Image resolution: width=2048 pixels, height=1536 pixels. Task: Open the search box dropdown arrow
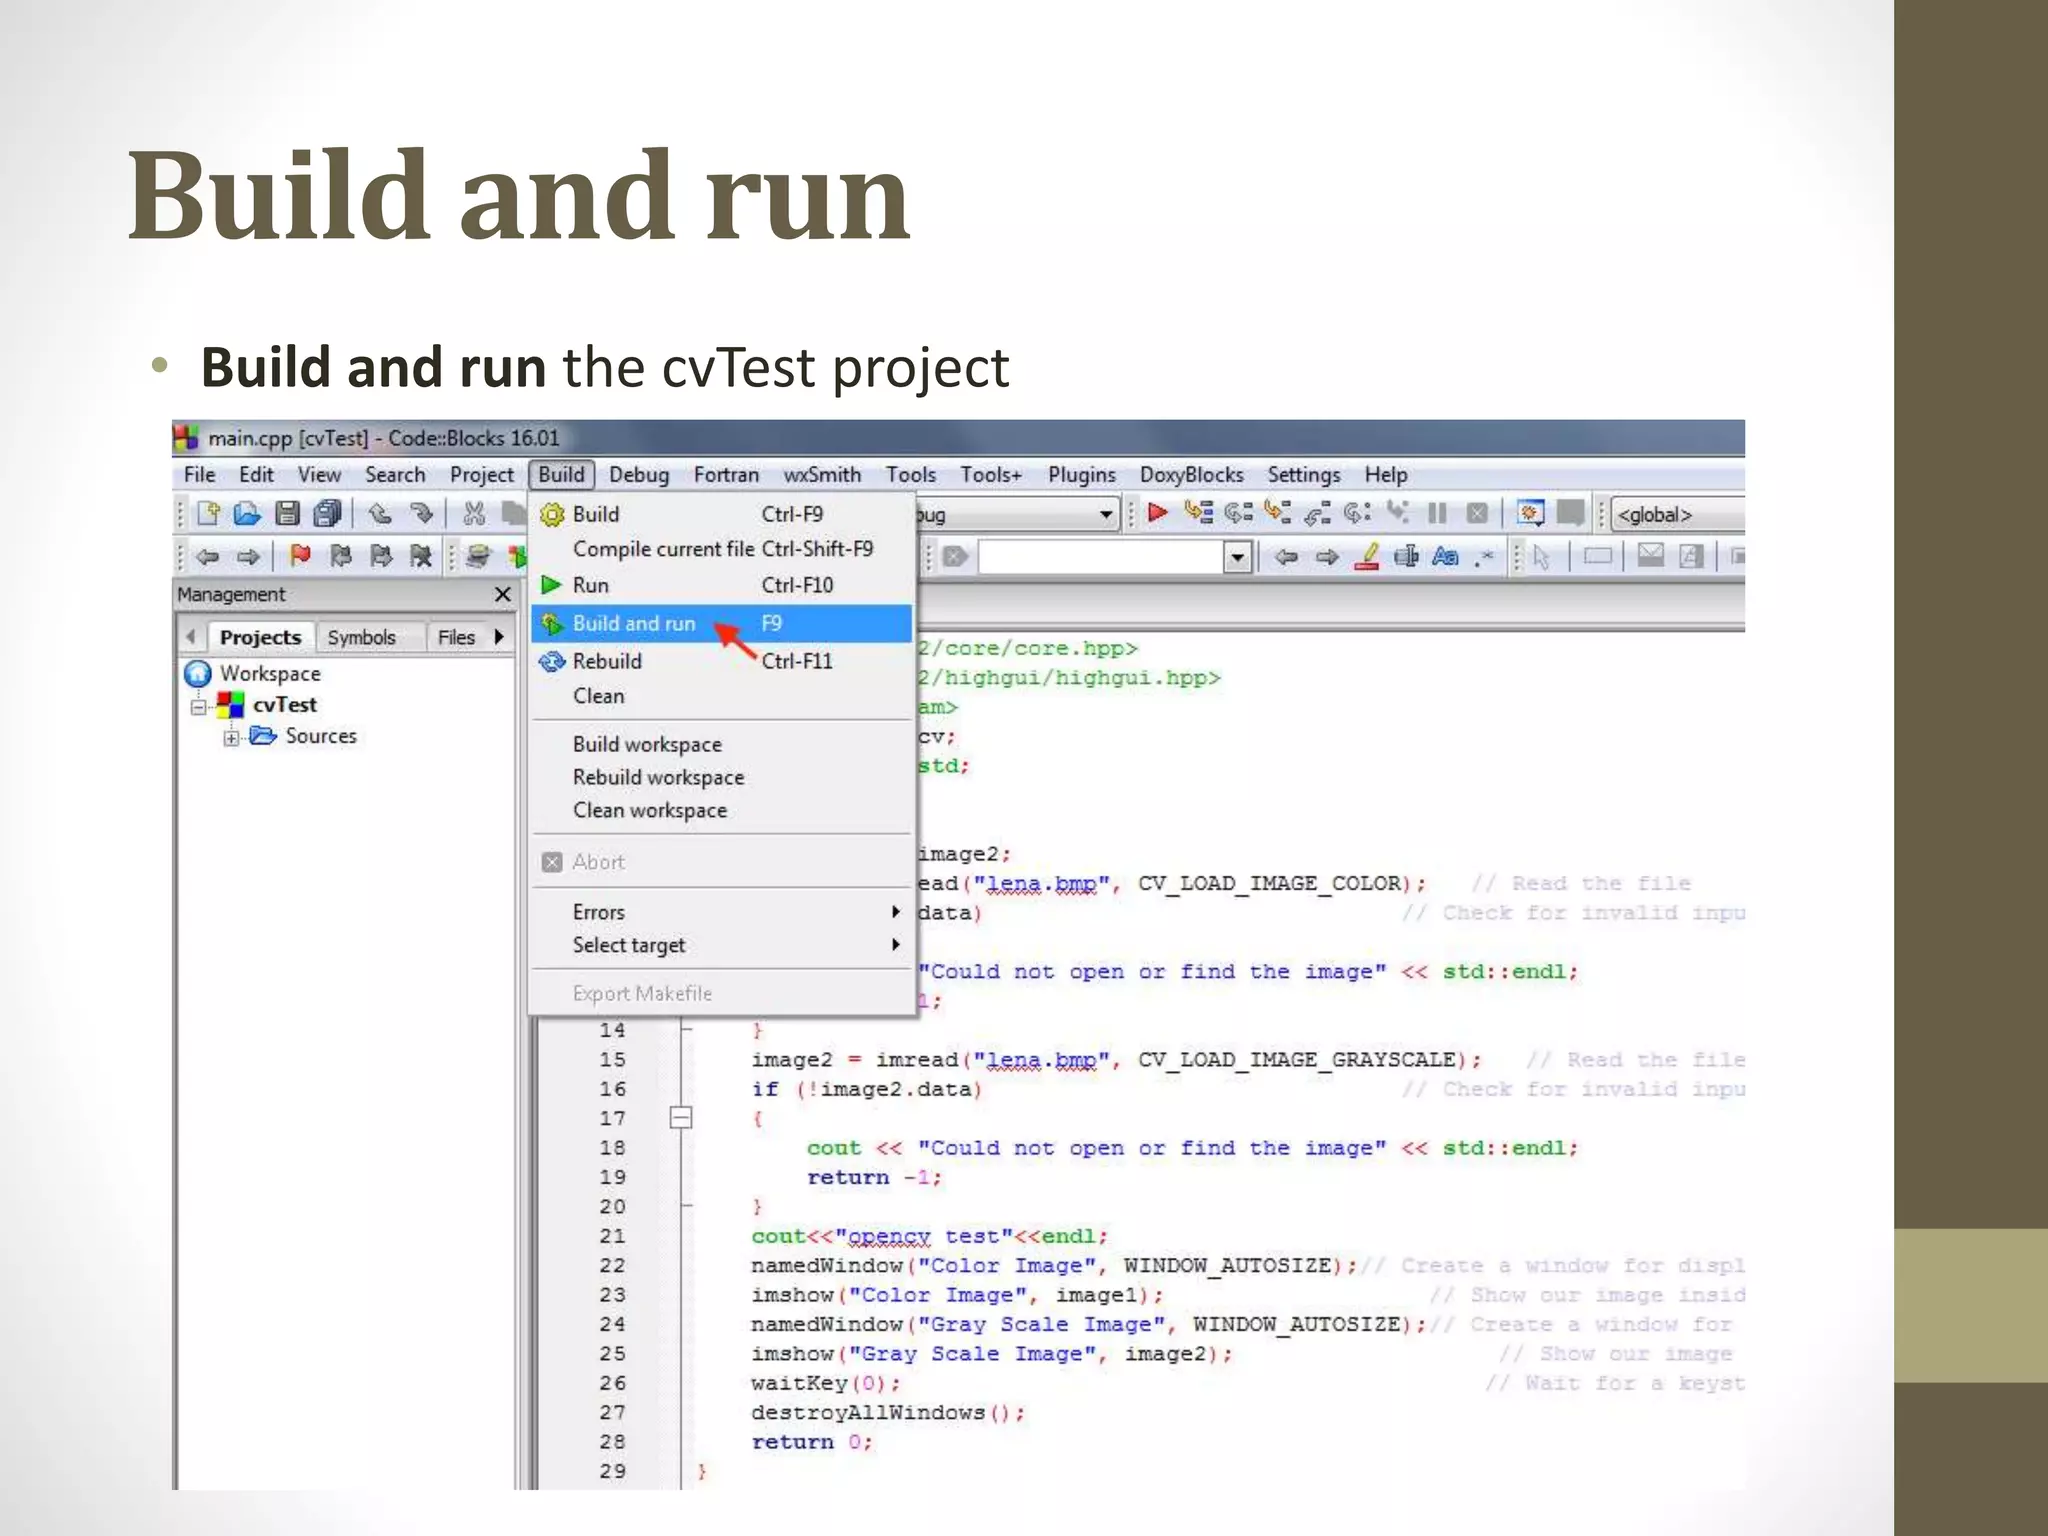tap(1237, 557)
